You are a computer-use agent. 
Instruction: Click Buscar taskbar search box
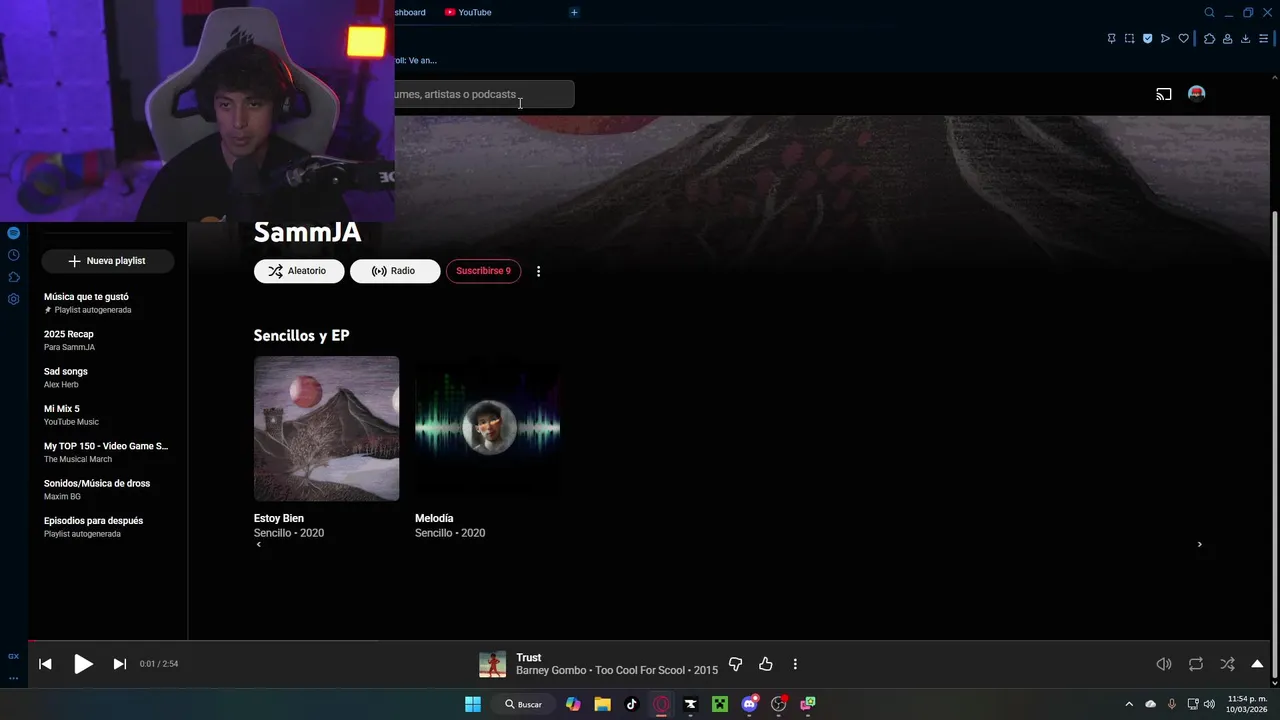coord(524,704)
